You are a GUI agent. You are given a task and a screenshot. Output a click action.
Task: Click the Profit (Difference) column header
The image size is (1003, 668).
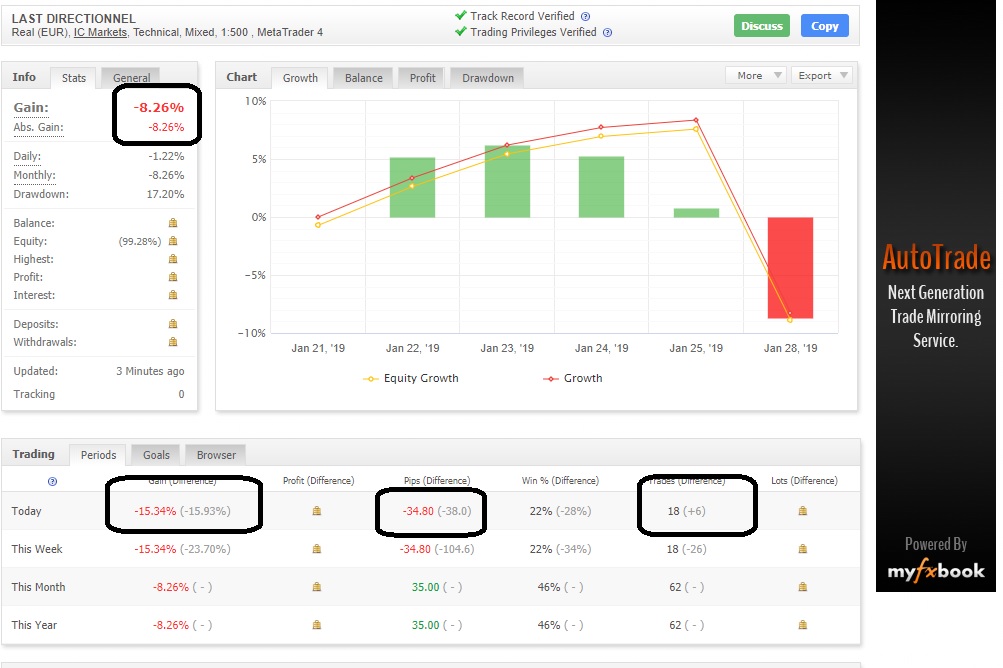click(319, 481)
